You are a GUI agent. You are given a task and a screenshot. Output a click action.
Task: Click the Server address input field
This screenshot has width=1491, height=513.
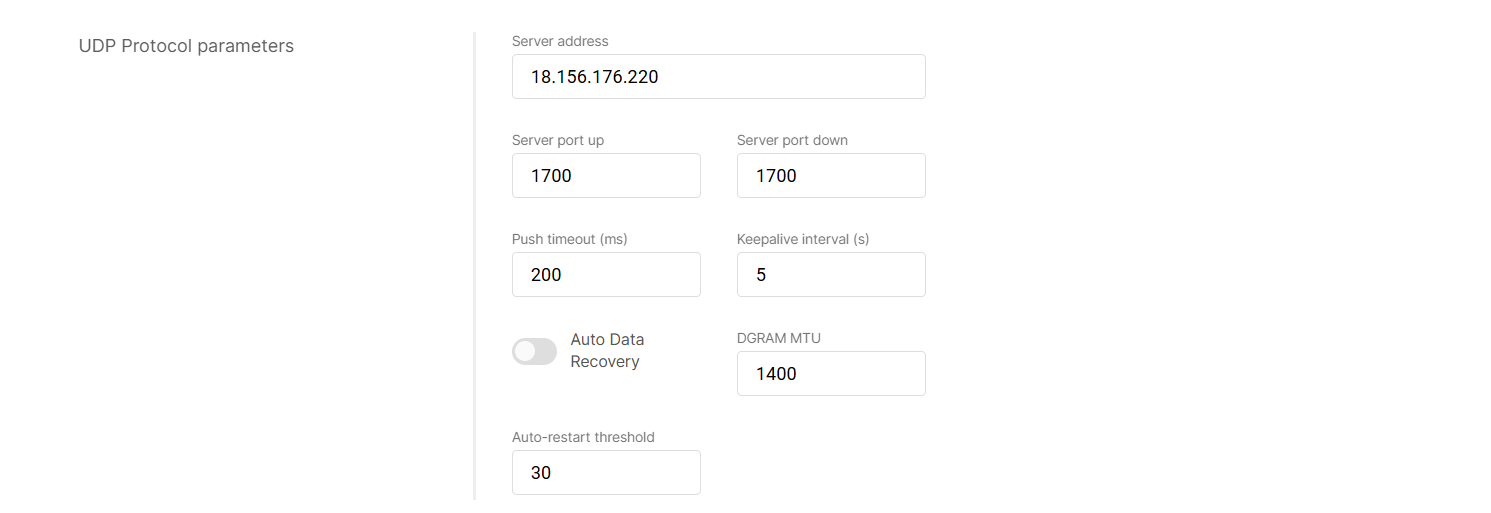[x=718, y=76]
